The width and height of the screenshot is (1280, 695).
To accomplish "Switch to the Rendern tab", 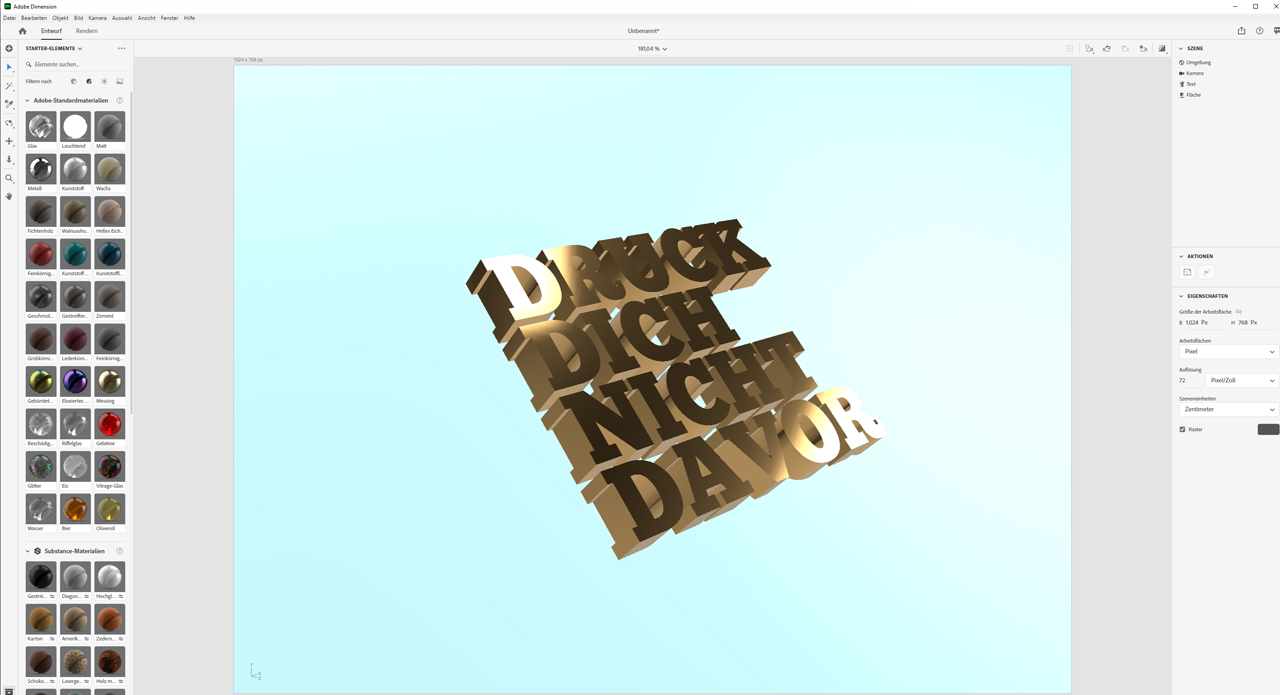I will pos(87,31).
